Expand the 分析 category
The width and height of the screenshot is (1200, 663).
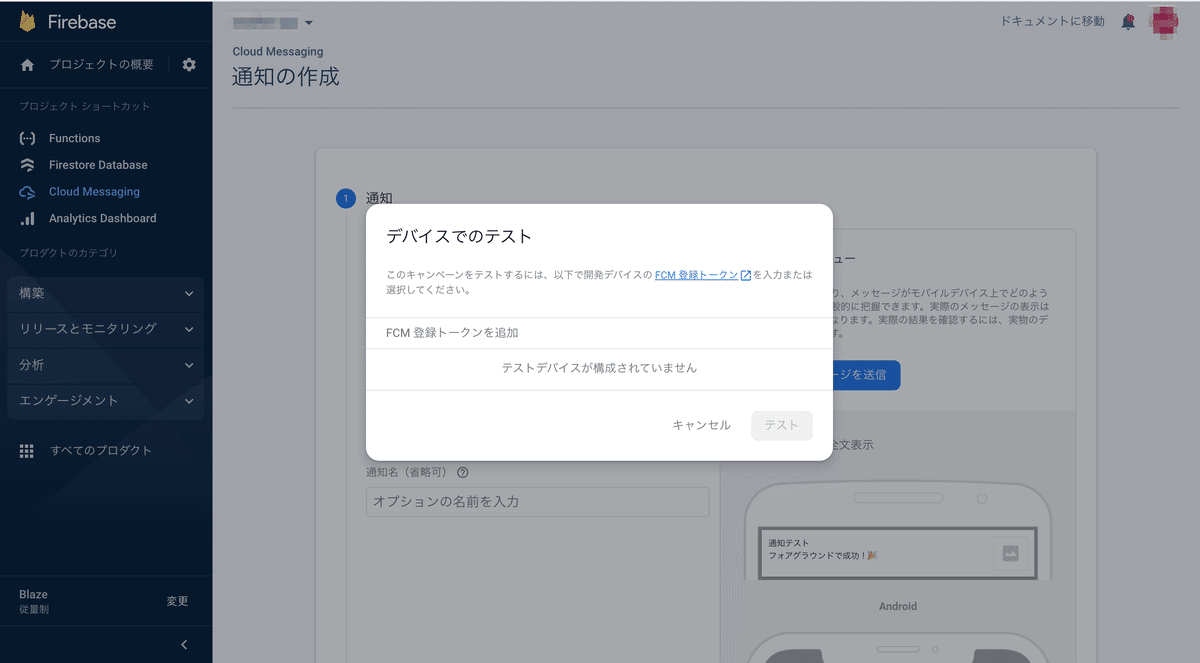(x=106, y=365)
